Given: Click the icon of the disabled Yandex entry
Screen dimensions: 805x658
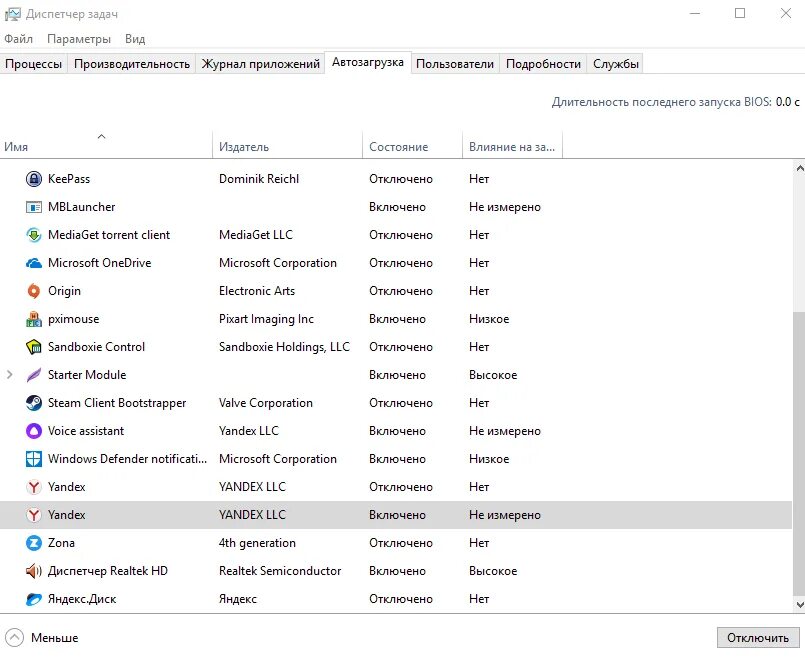Looking at the screenshot, I should pos(34,487).
